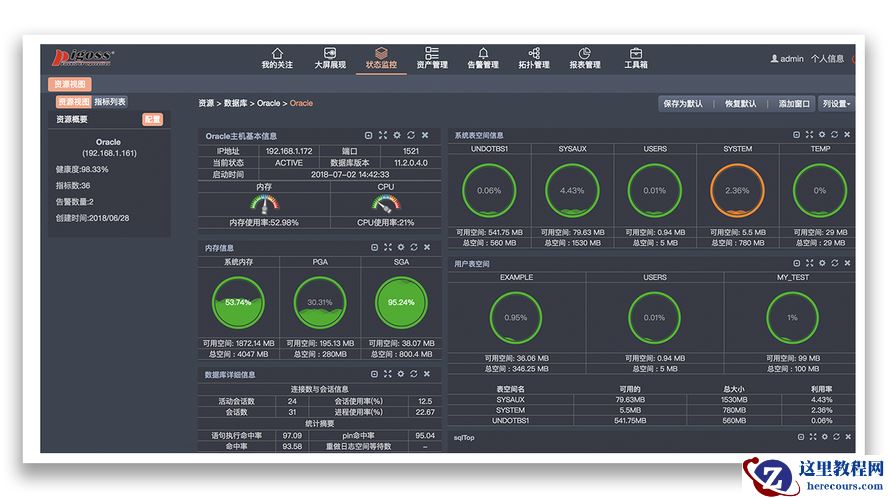Viewport: 889px width, 498px height.
Task: Open the 告警管理 bell navigation item
Action: (x=483, y=58)
